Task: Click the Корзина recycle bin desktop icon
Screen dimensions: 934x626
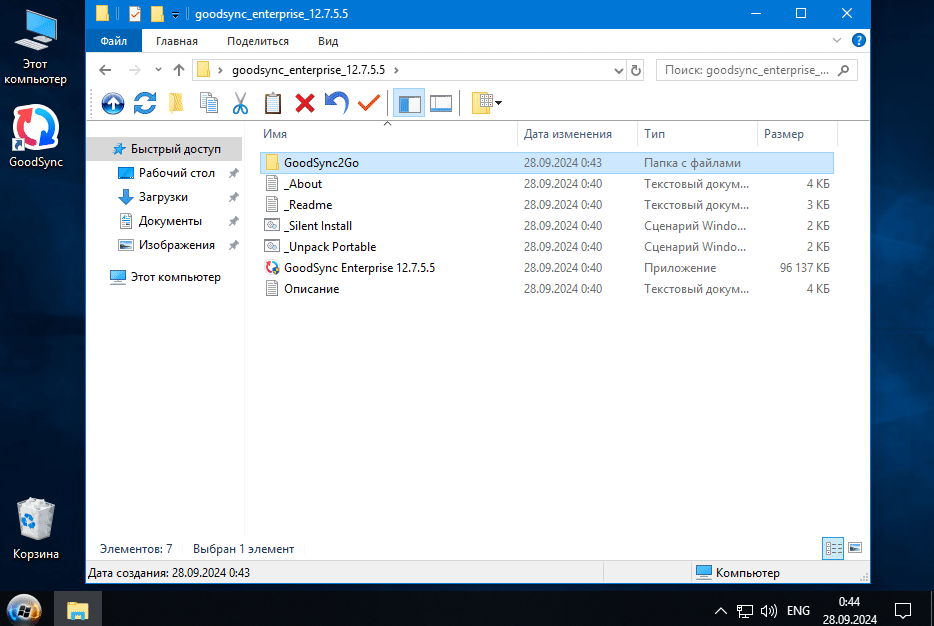Action: tap(36, 529)
